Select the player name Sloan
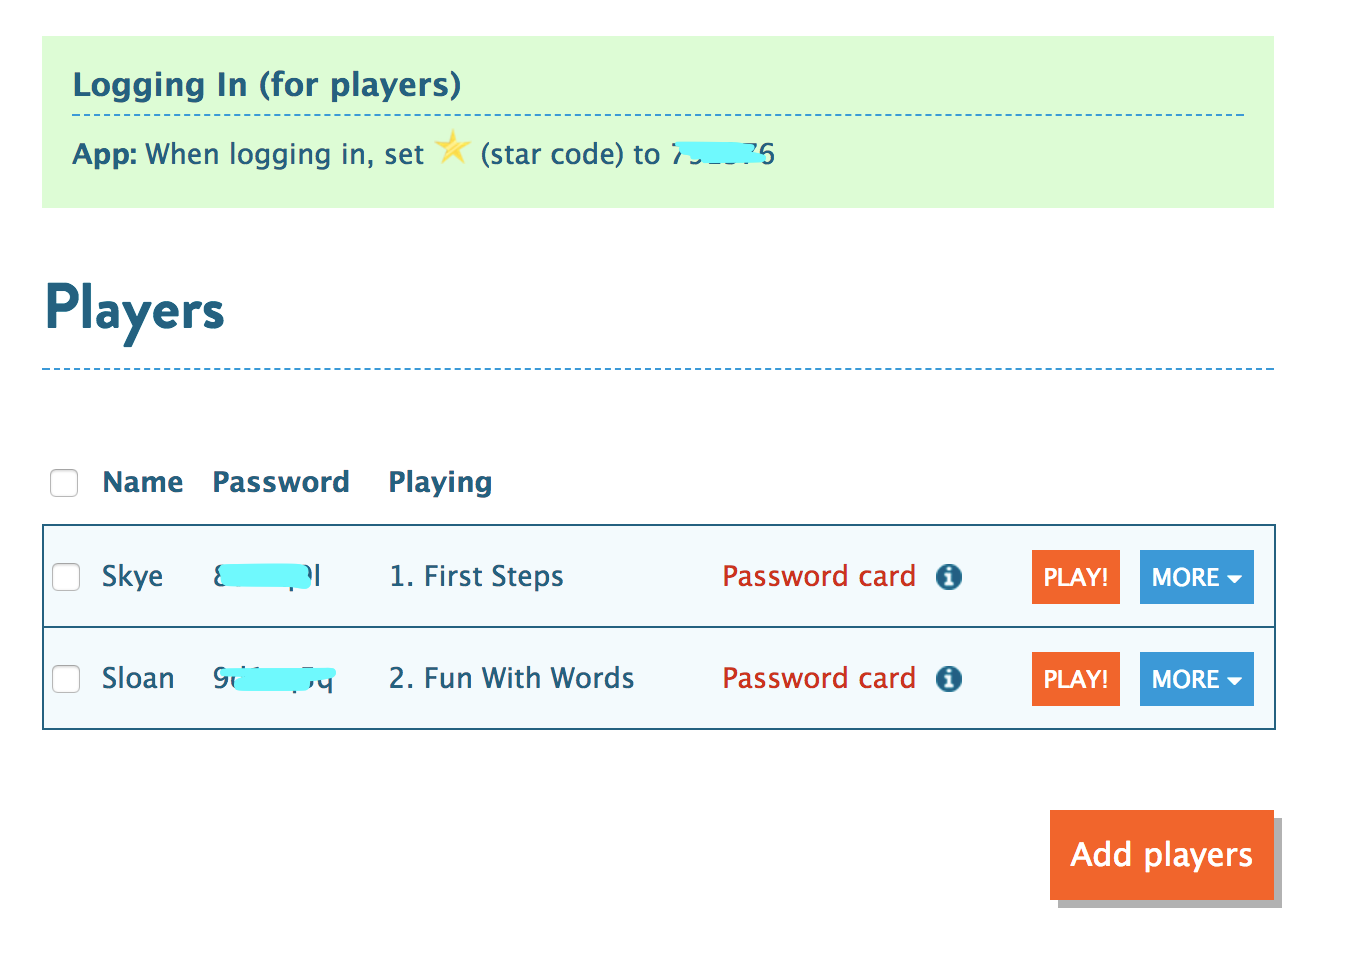The height and width of the screenshot is (964, 1364). [138, 678]
